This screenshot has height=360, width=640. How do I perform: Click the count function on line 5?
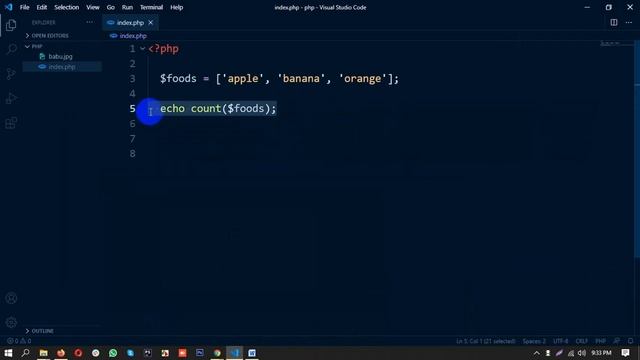(x=206, y=109)
